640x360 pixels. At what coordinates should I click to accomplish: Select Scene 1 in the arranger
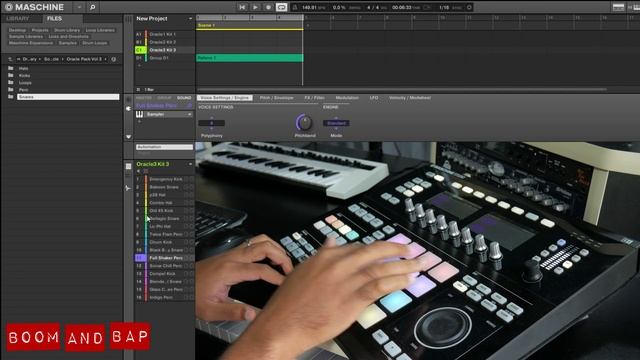(x=249, y=25)
